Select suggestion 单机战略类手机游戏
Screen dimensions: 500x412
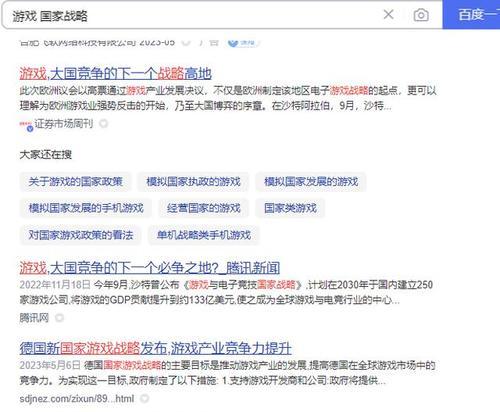(x=204, y=235)
